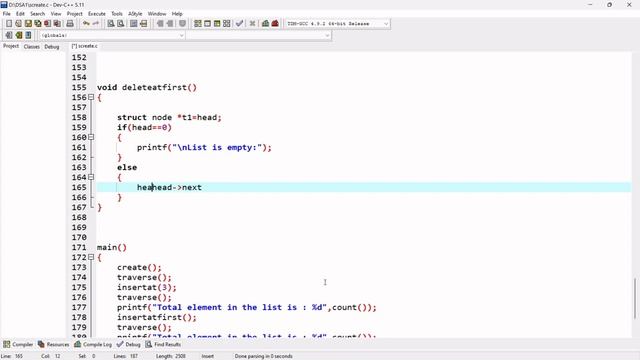Open the AStyle menu

pyautogui.click(x=135, y=13)
